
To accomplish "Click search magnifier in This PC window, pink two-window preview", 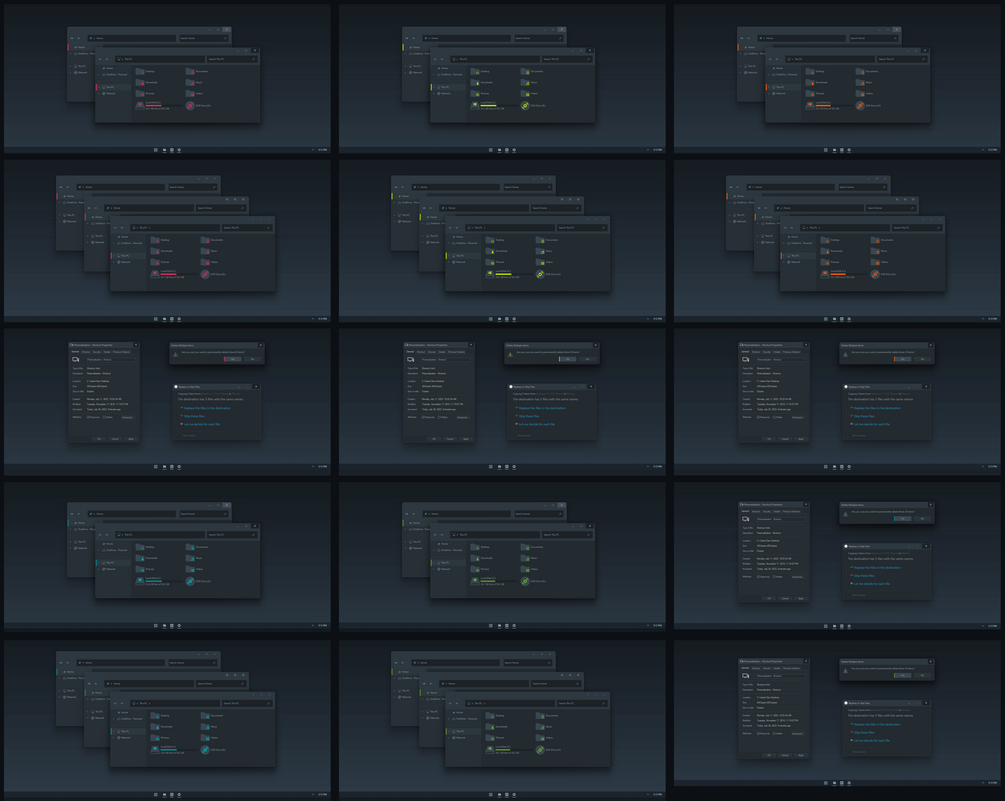I will pyautogui.click(x=253, y=59).
